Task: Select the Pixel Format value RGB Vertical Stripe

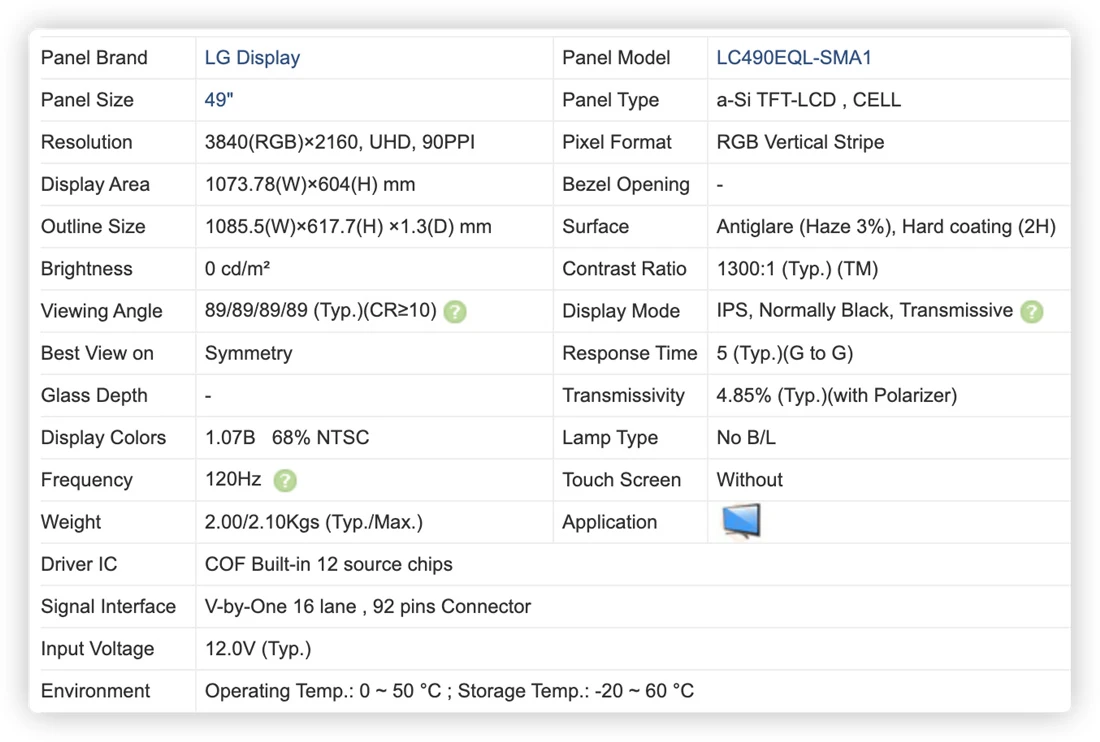Action: point(800,142)
